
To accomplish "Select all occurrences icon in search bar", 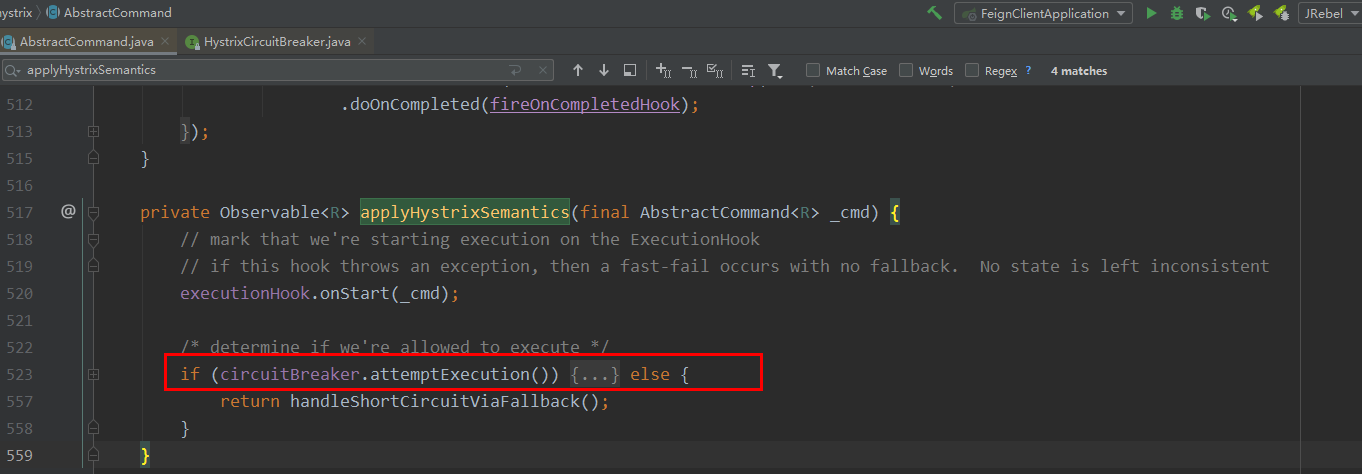I will (x=715, y=70).
